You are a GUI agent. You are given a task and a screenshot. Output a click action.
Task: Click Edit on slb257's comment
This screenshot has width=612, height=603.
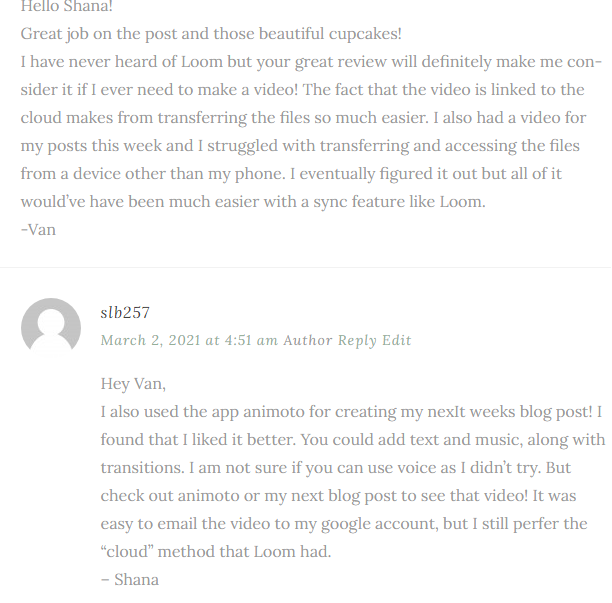397,340
